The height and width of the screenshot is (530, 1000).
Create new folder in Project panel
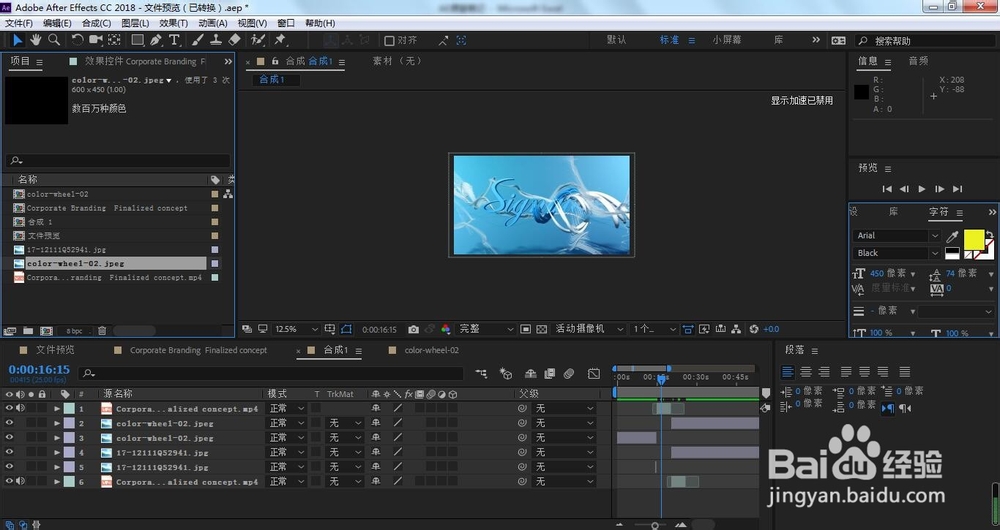28,331
